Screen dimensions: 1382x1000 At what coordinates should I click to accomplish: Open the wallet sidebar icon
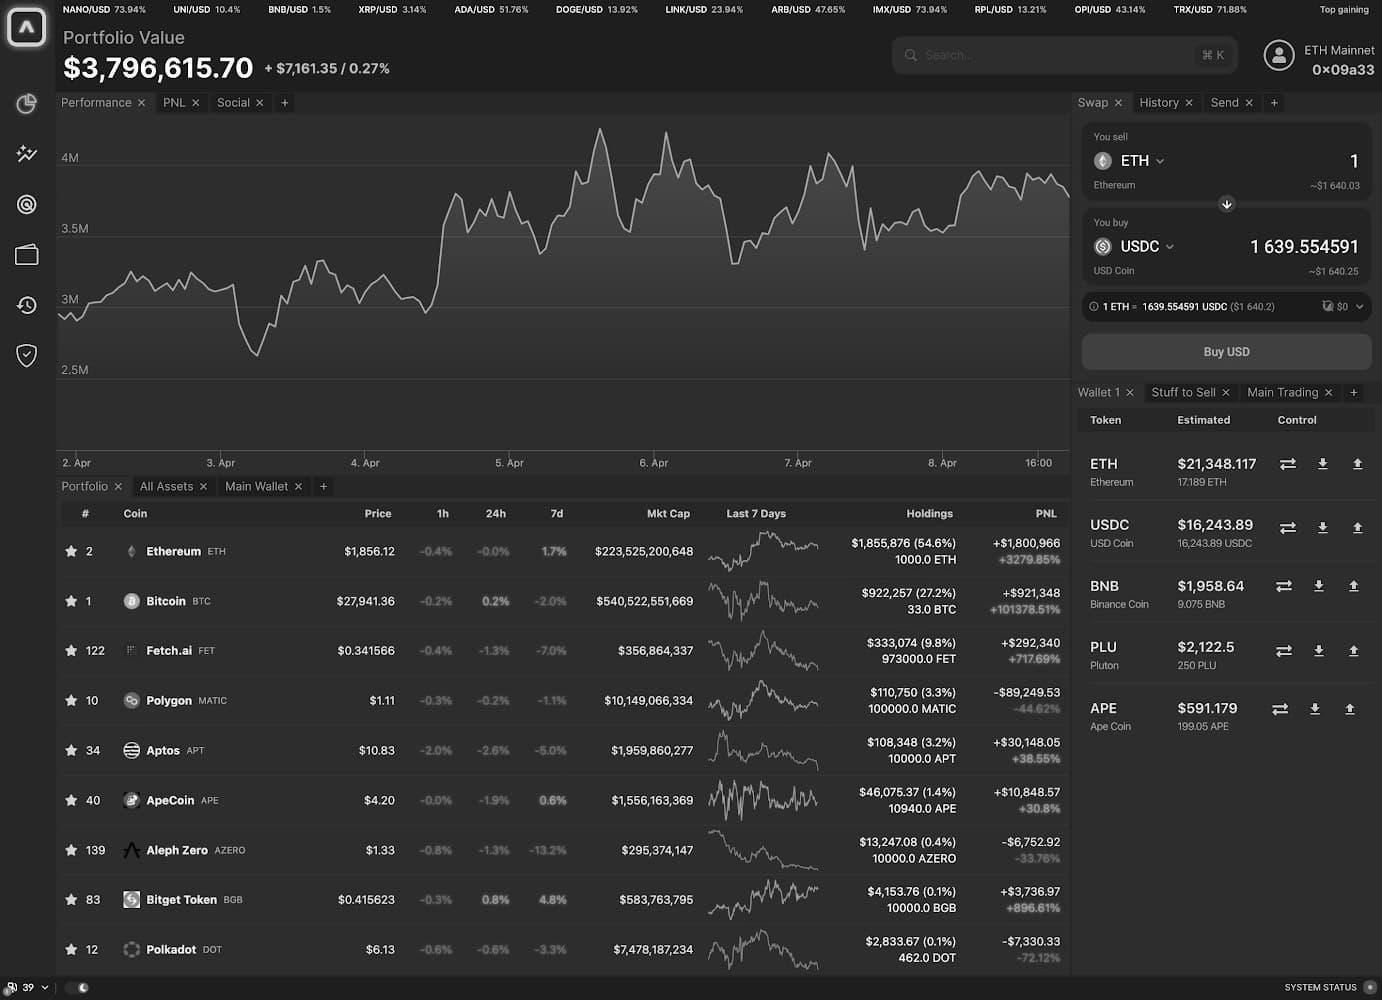[x=27, y=255]
